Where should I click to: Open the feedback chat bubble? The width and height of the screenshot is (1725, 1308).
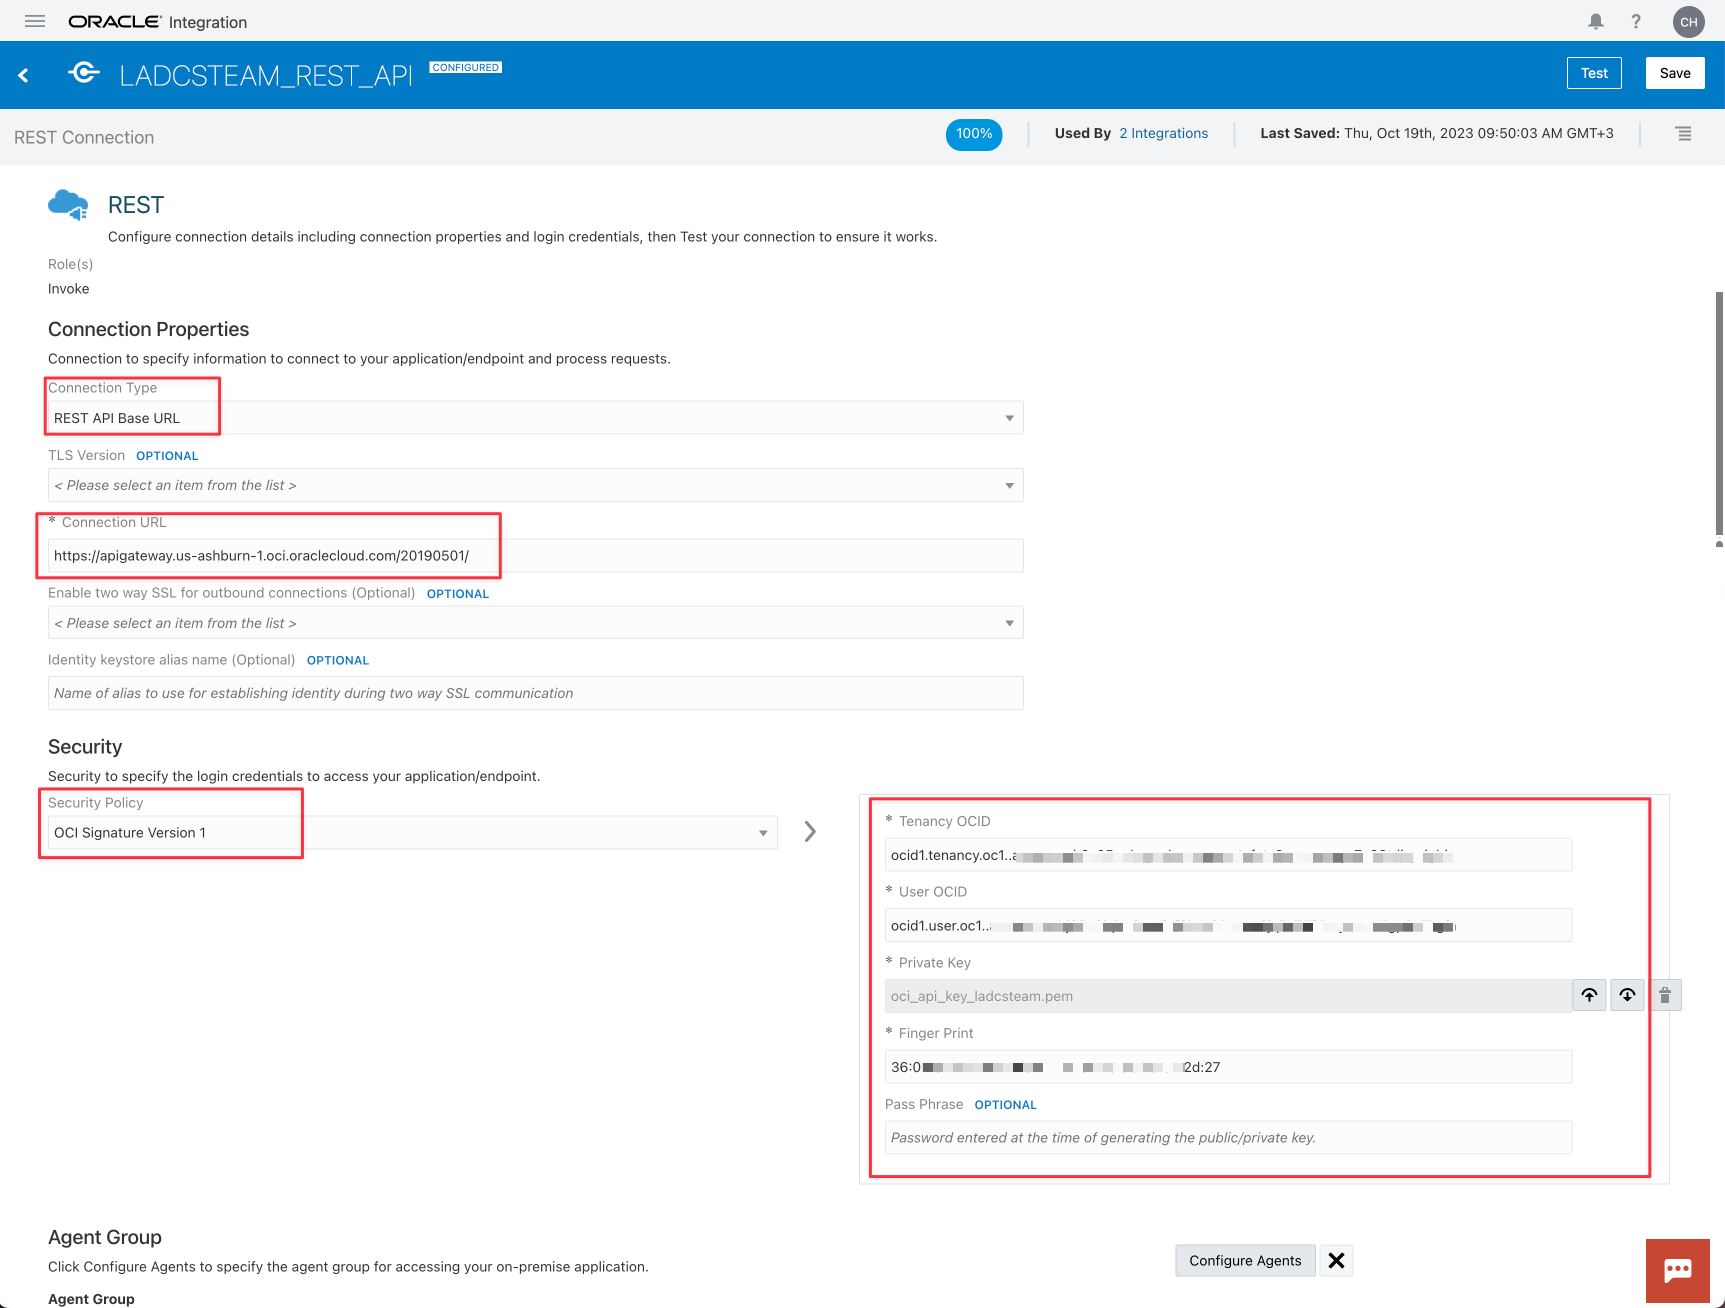(1677, 1270)
